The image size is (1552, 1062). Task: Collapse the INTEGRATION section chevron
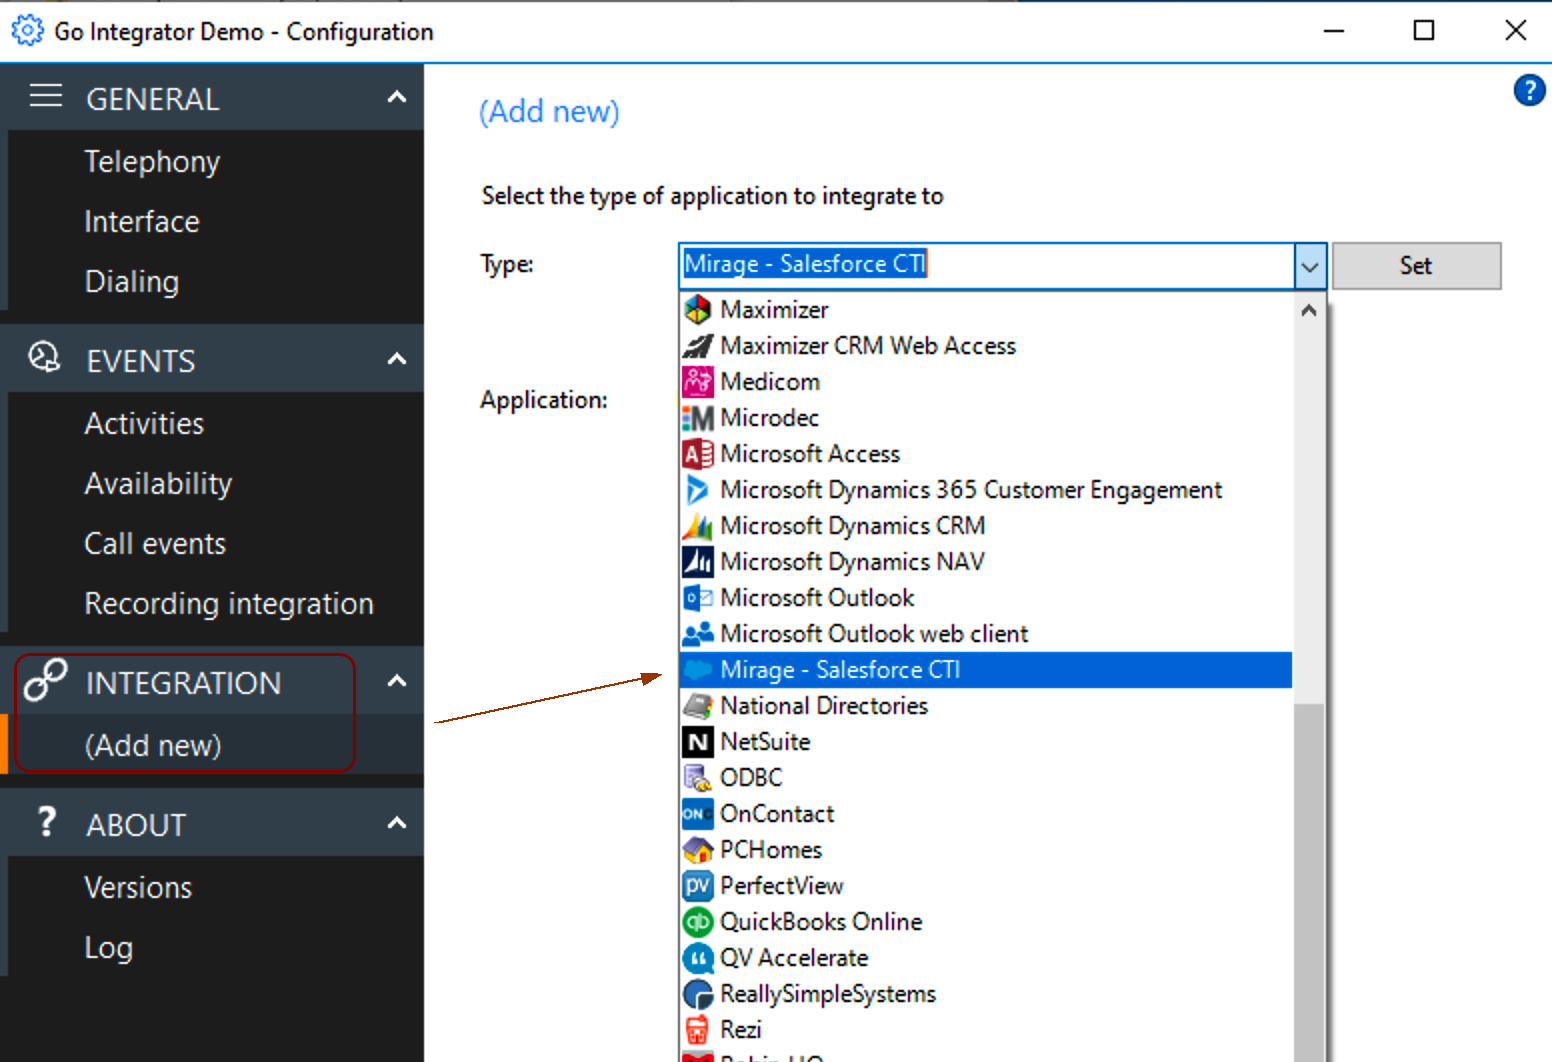tap(397, 681)
